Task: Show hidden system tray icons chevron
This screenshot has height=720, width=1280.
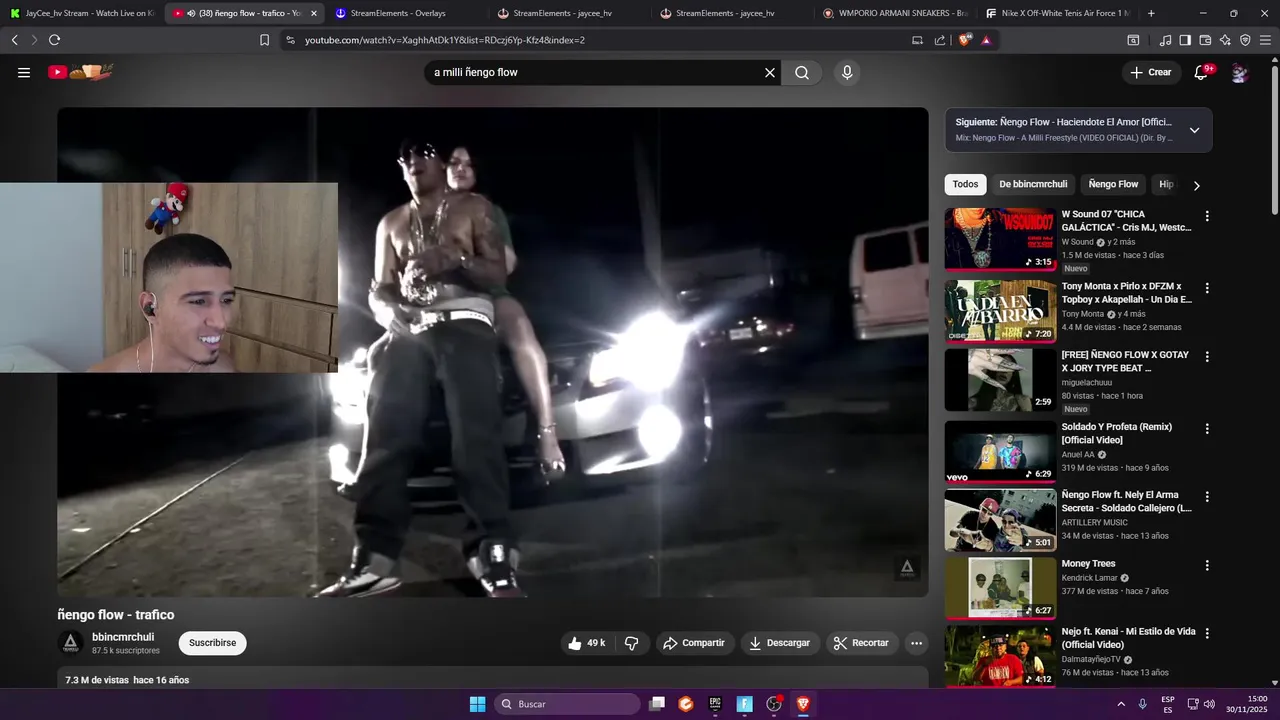Action: pyautogui.click(x=1121, y=704)
